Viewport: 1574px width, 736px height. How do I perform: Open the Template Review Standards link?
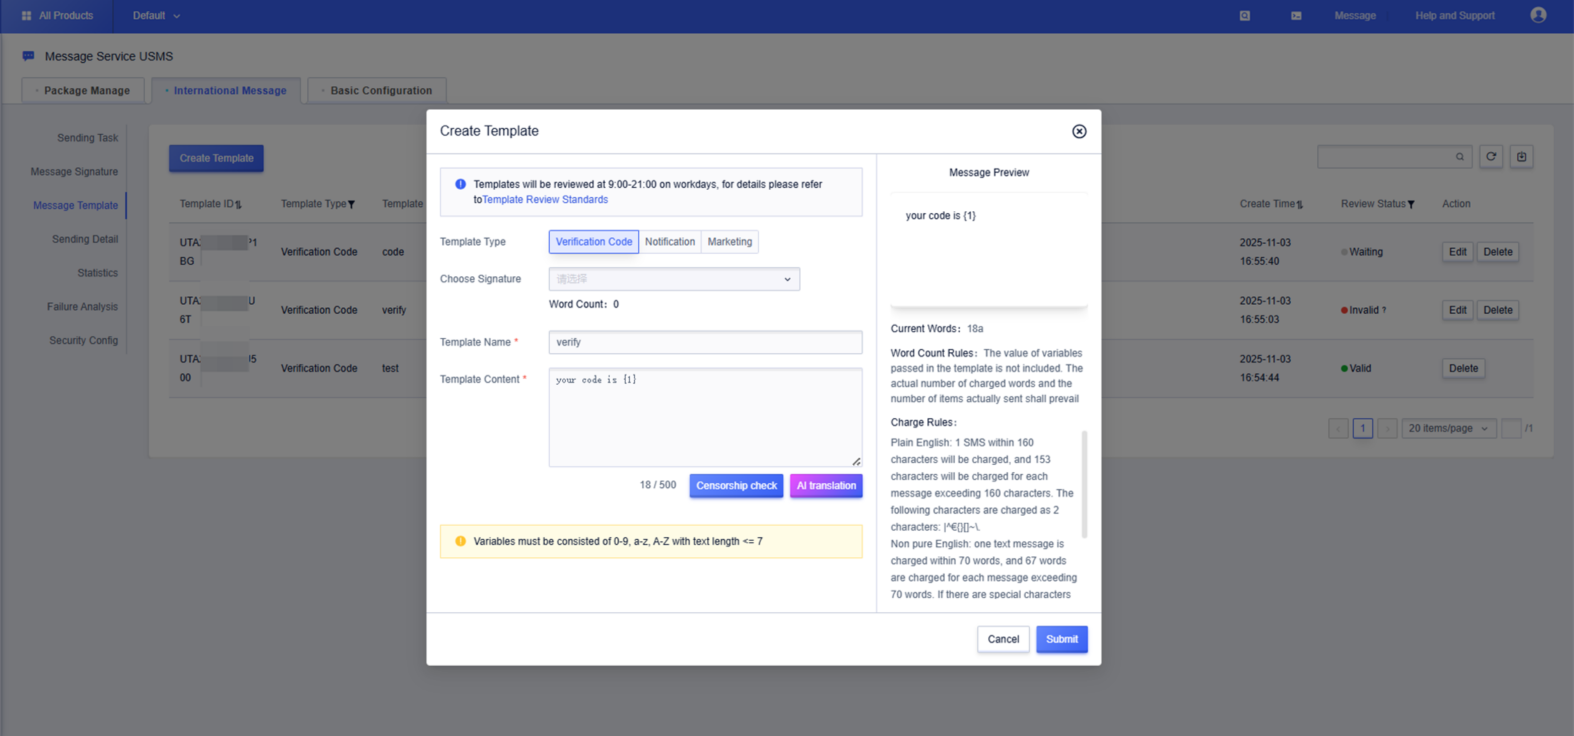pos(545,200)
